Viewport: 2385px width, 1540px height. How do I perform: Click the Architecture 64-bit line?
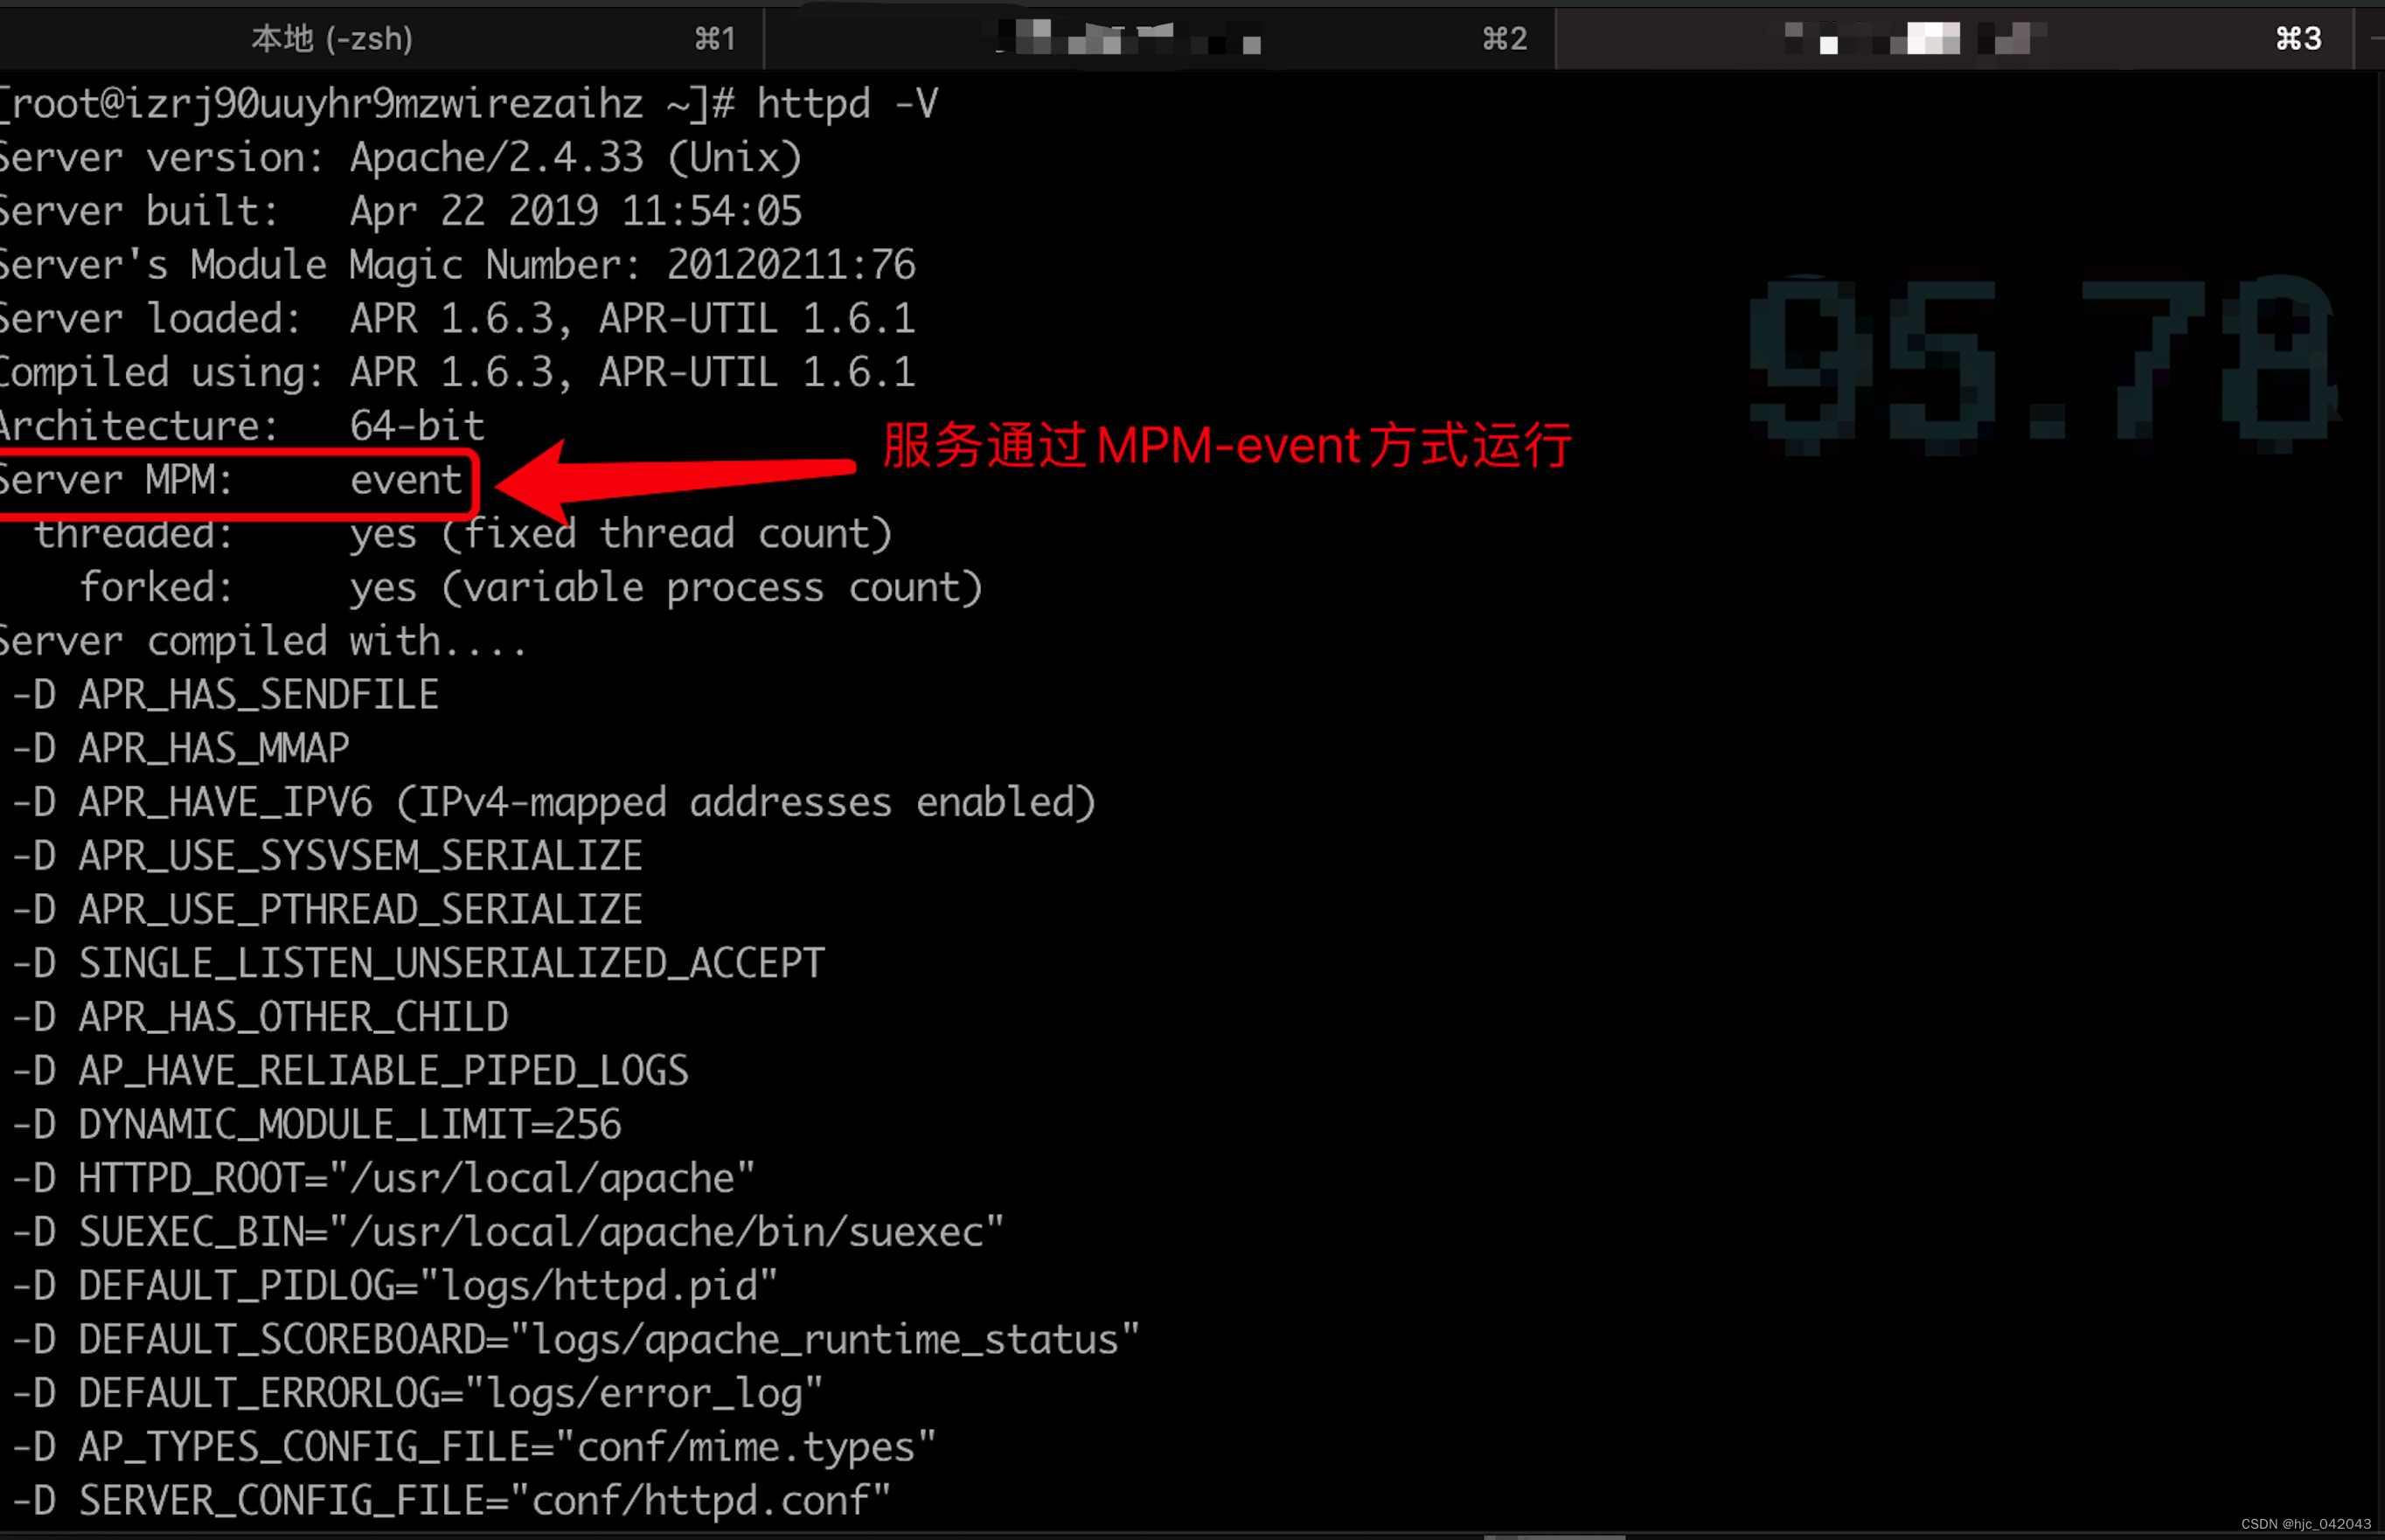(240, 426)
